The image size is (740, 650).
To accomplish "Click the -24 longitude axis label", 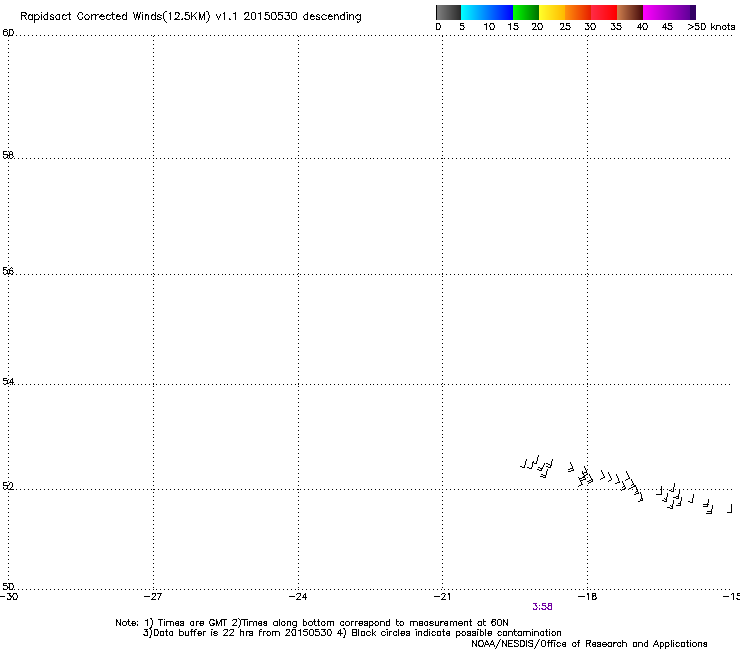I will click(298, 597).
